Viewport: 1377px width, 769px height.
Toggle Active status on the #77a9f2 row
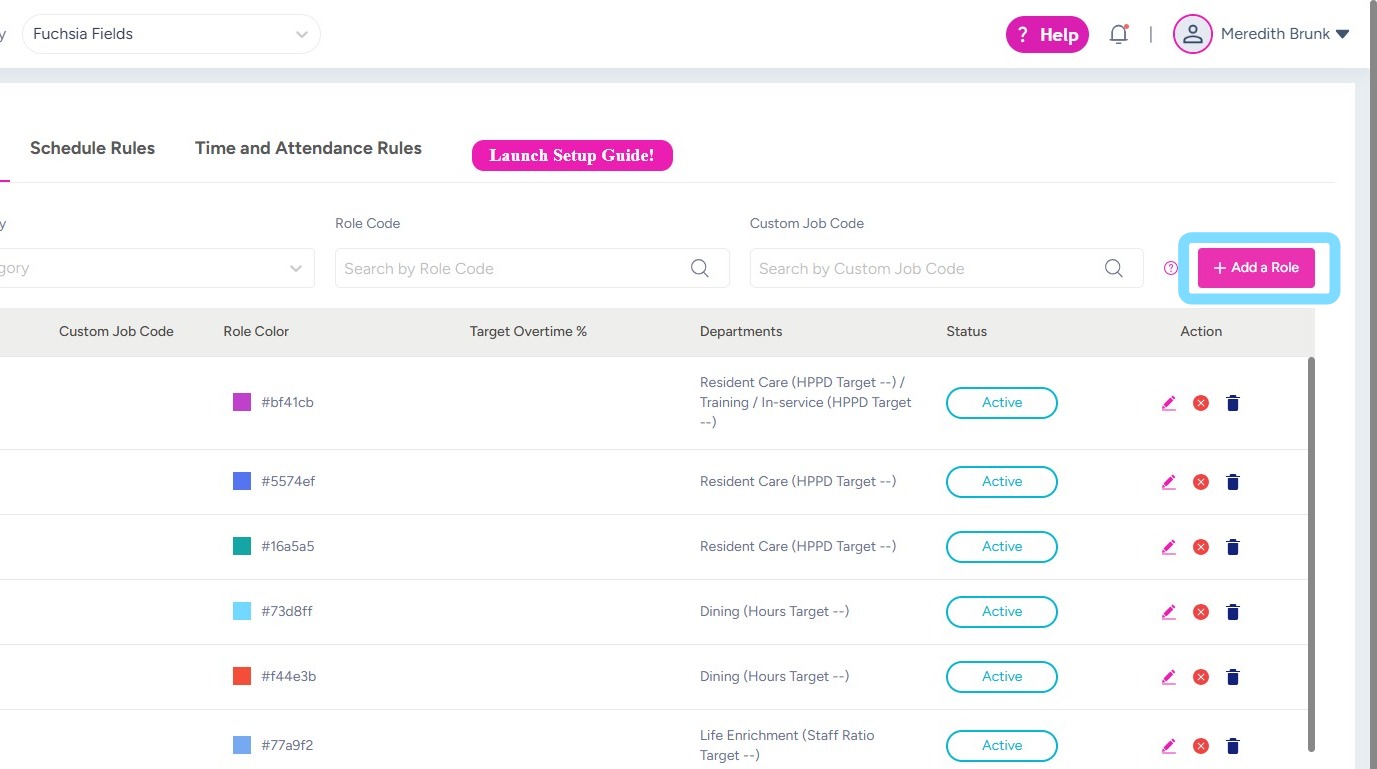[1001, 746]
